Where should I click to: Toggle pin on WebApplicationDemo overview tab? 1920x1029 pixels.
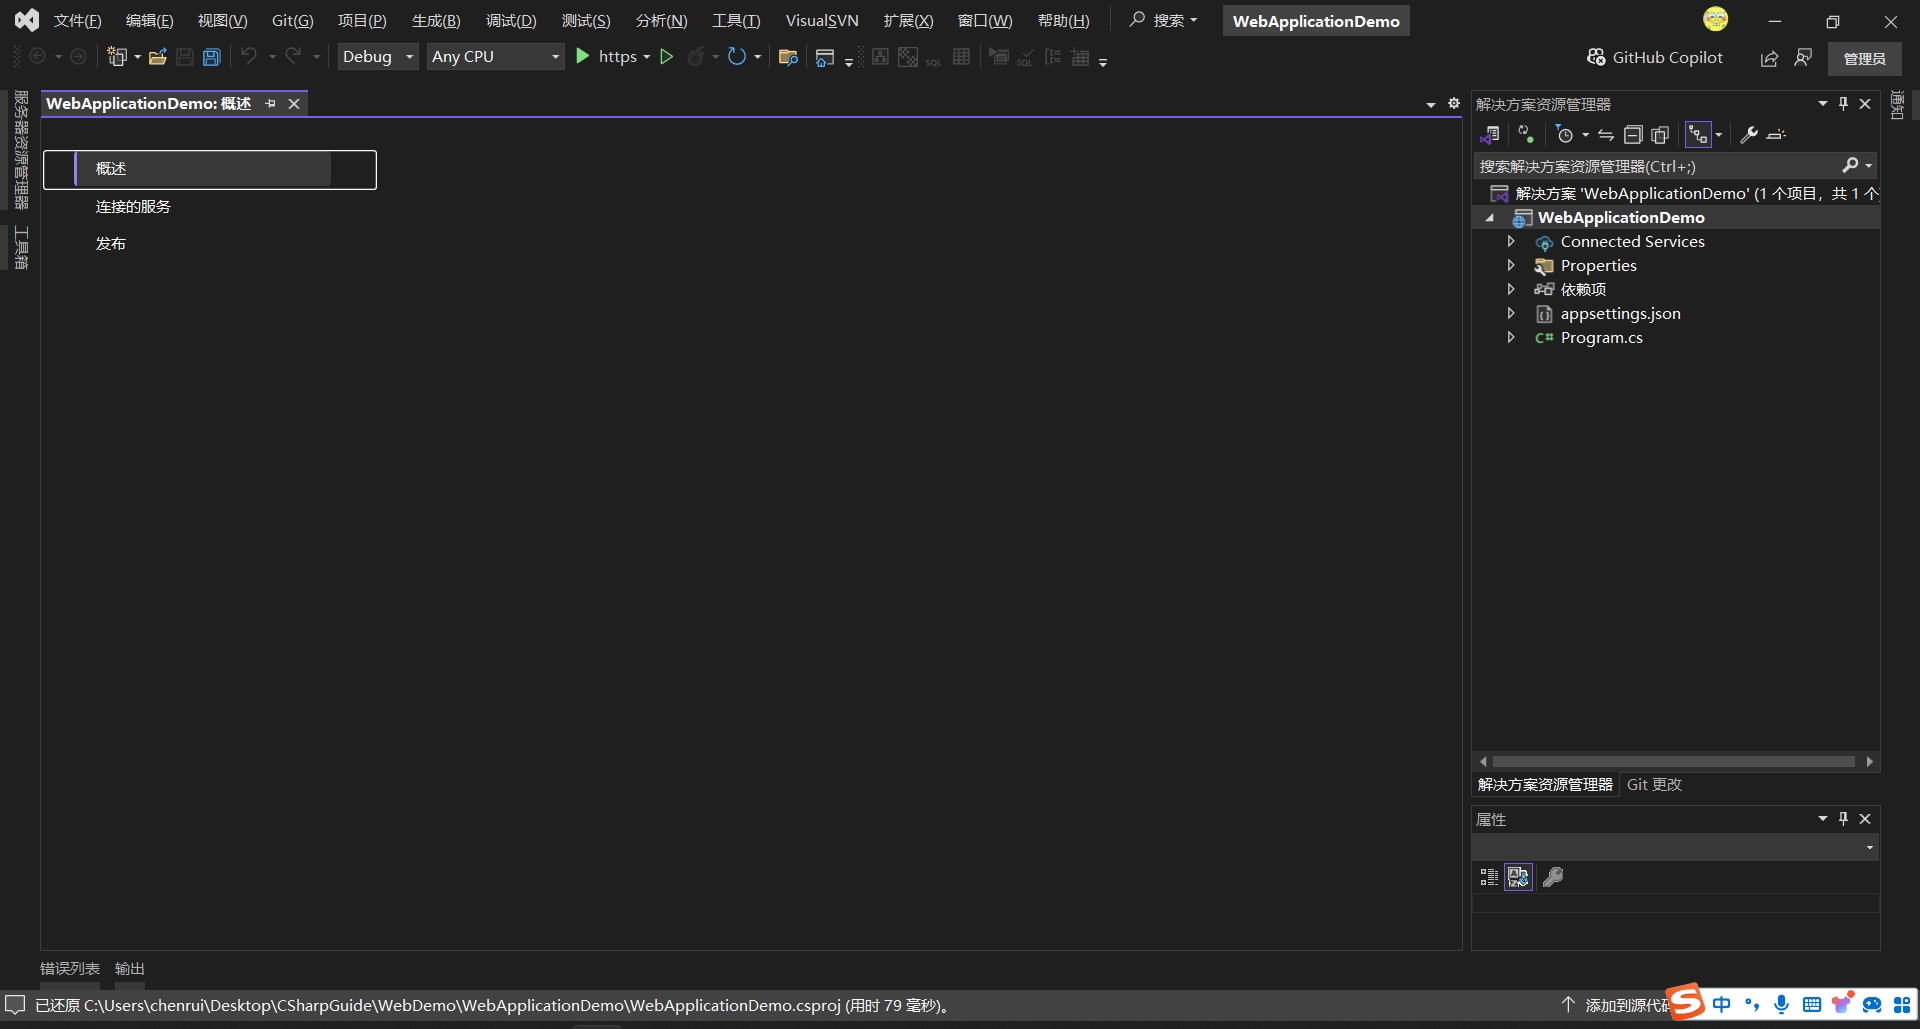[270, 103]
